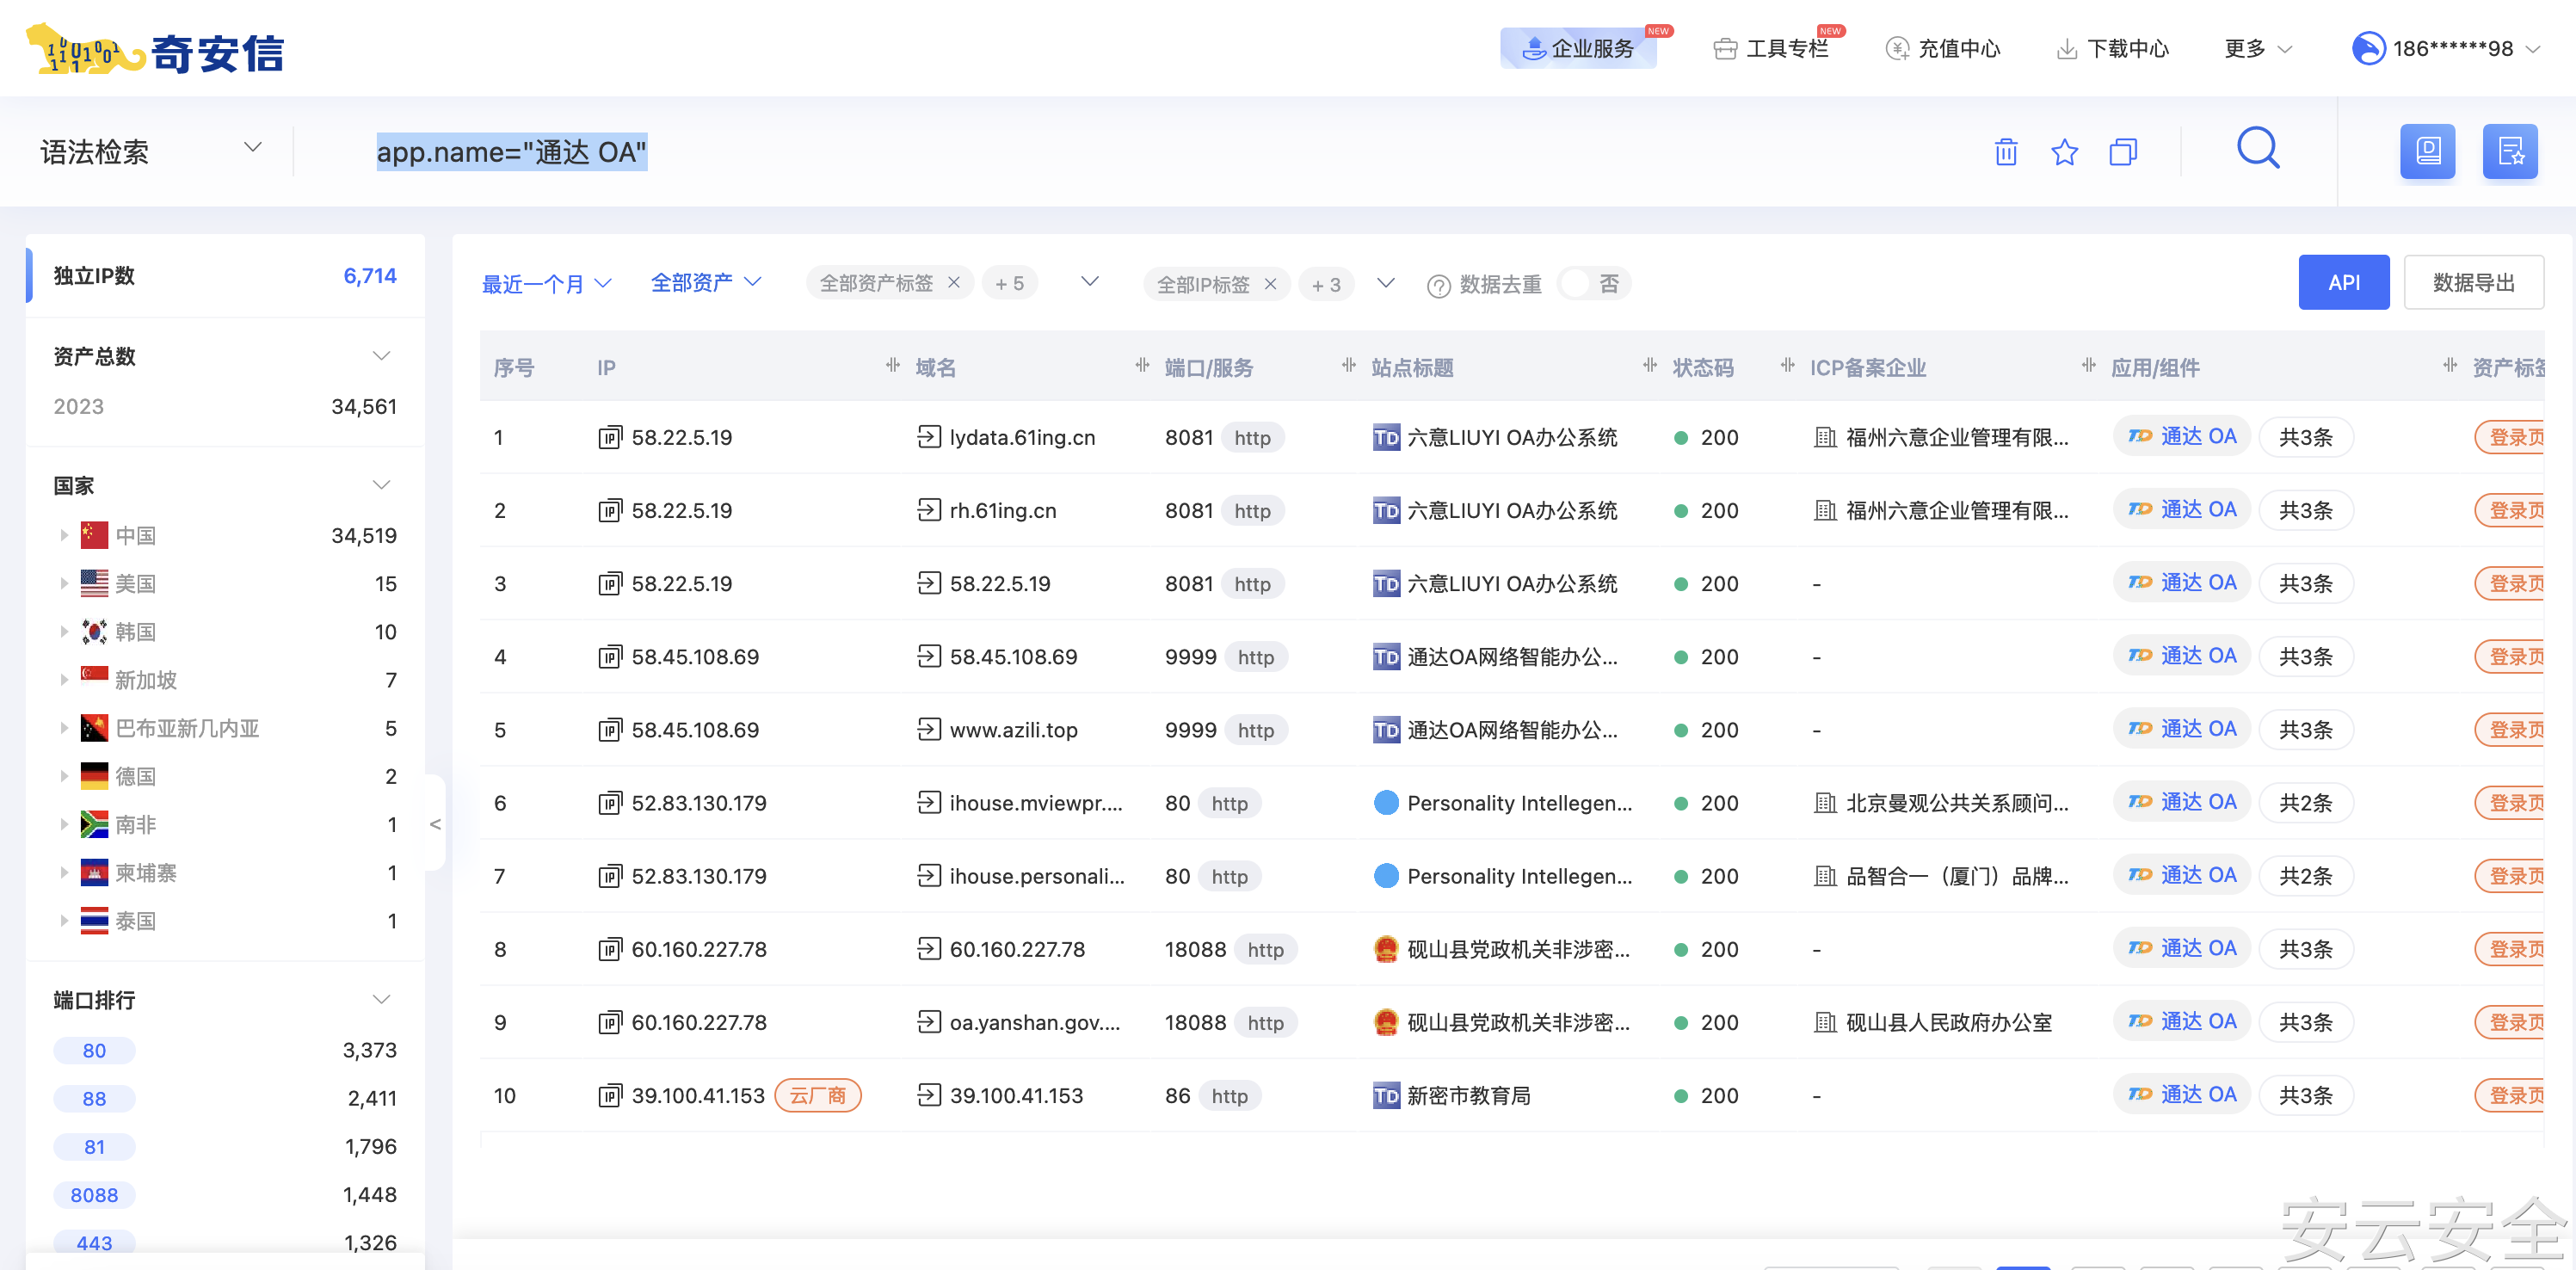The height and width of the screenshot is (1270, 2576).
Task: Click the 奇安信 logo
Action: 155,50
